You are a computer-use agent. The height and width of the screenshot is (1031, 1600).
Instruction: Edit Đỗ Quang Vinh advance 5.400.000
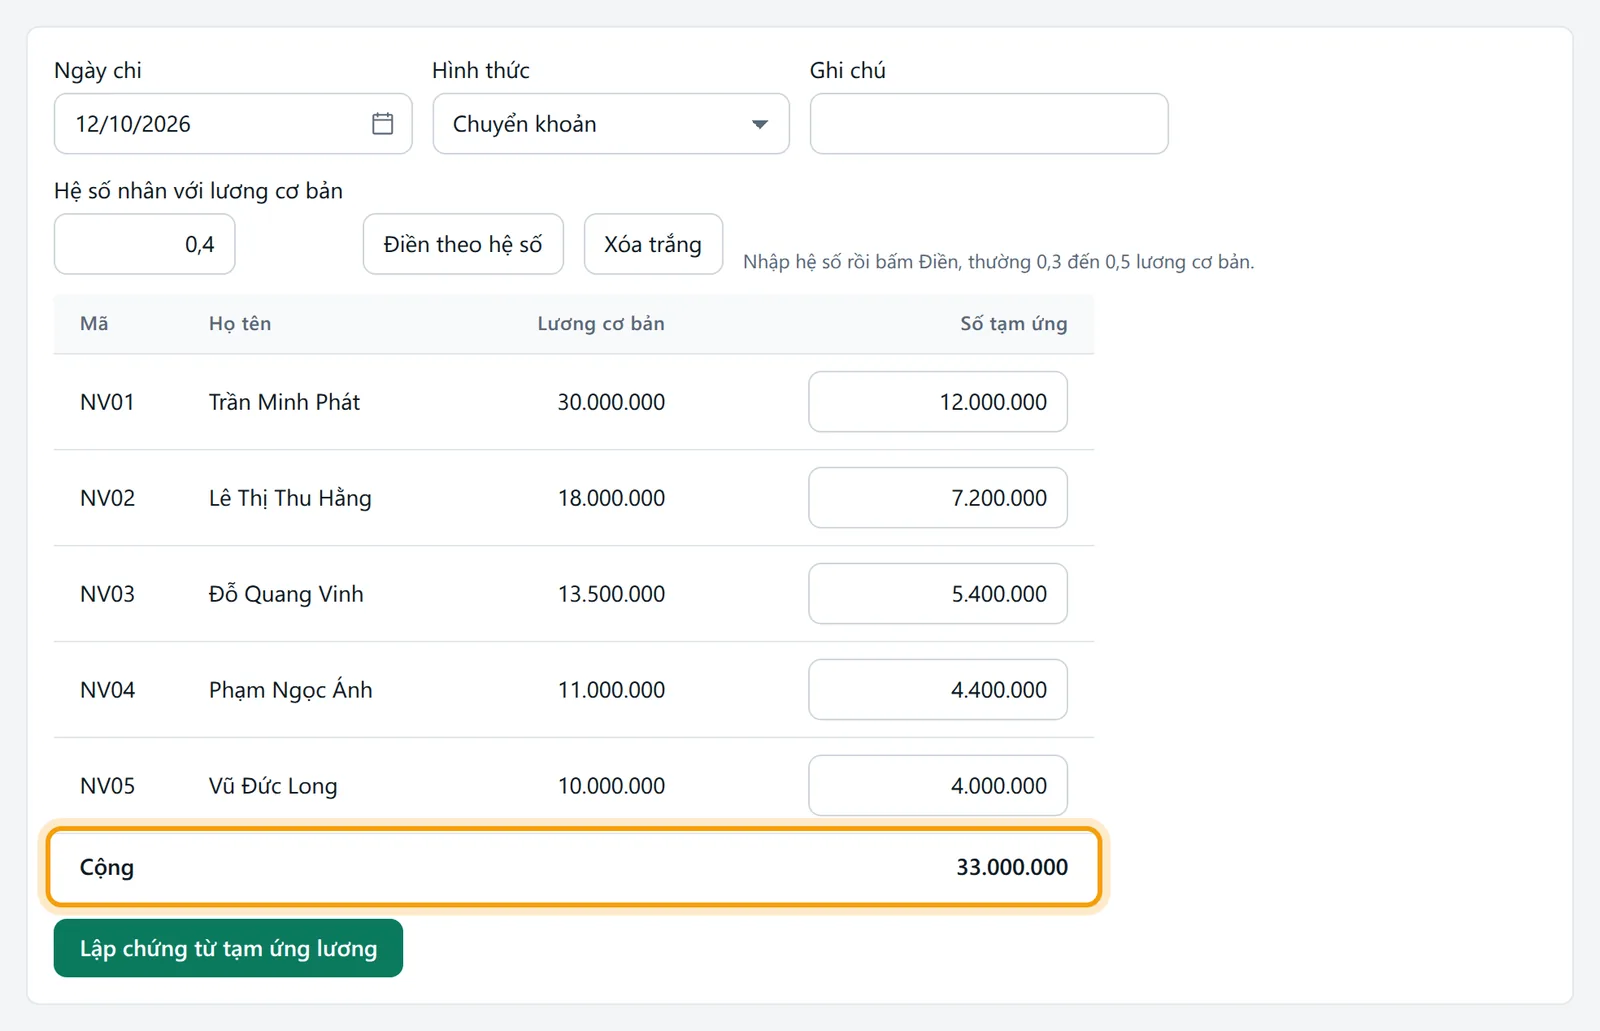(x=938, y=594)
